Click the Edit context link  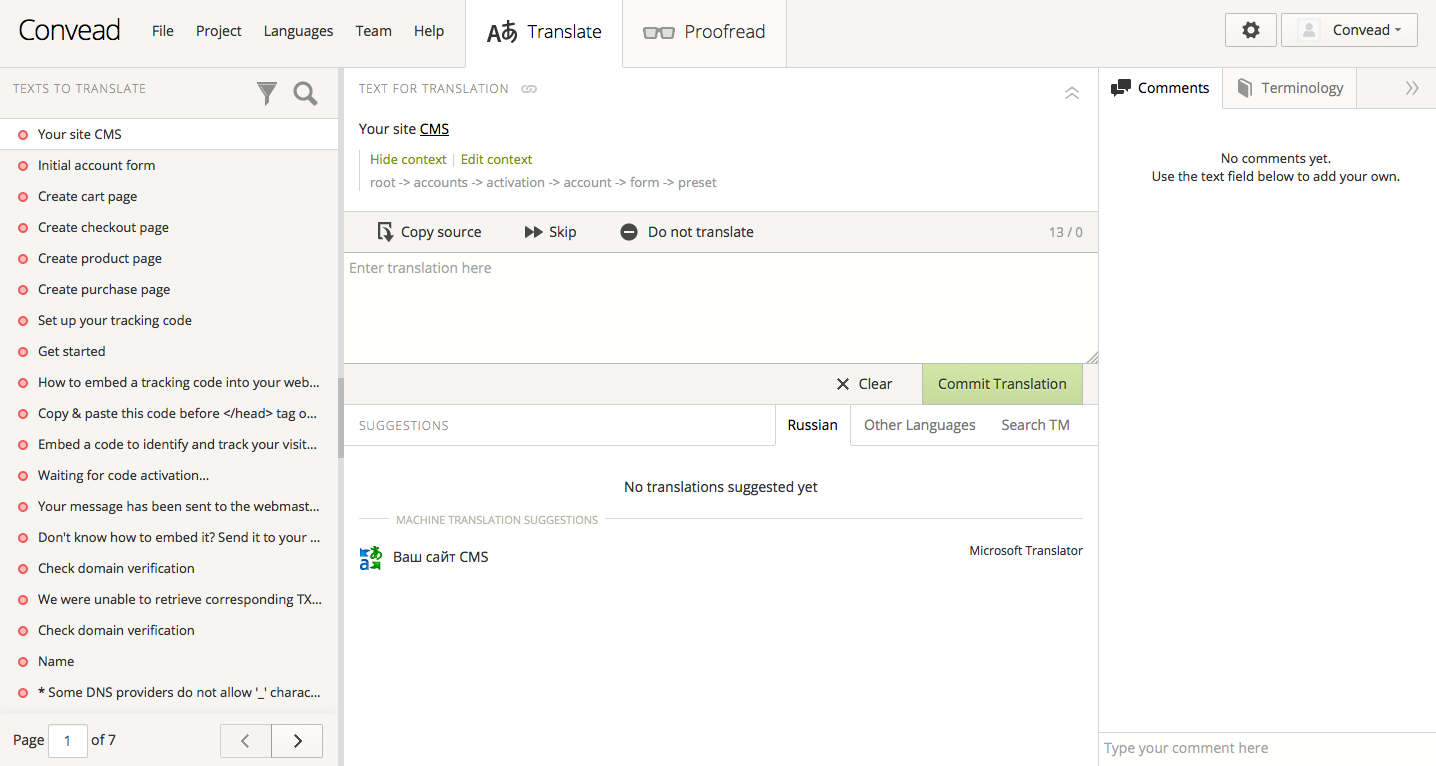pyautogui.click(x=496, y=159)
